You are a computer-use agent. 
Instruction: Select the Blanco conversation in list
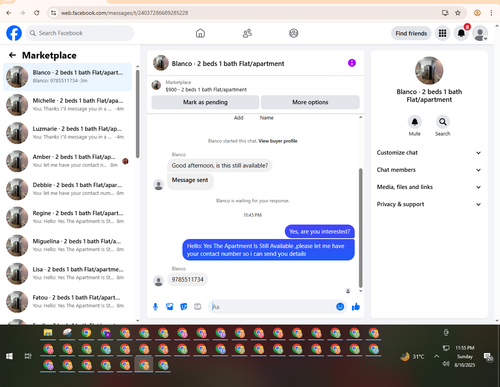67,77
